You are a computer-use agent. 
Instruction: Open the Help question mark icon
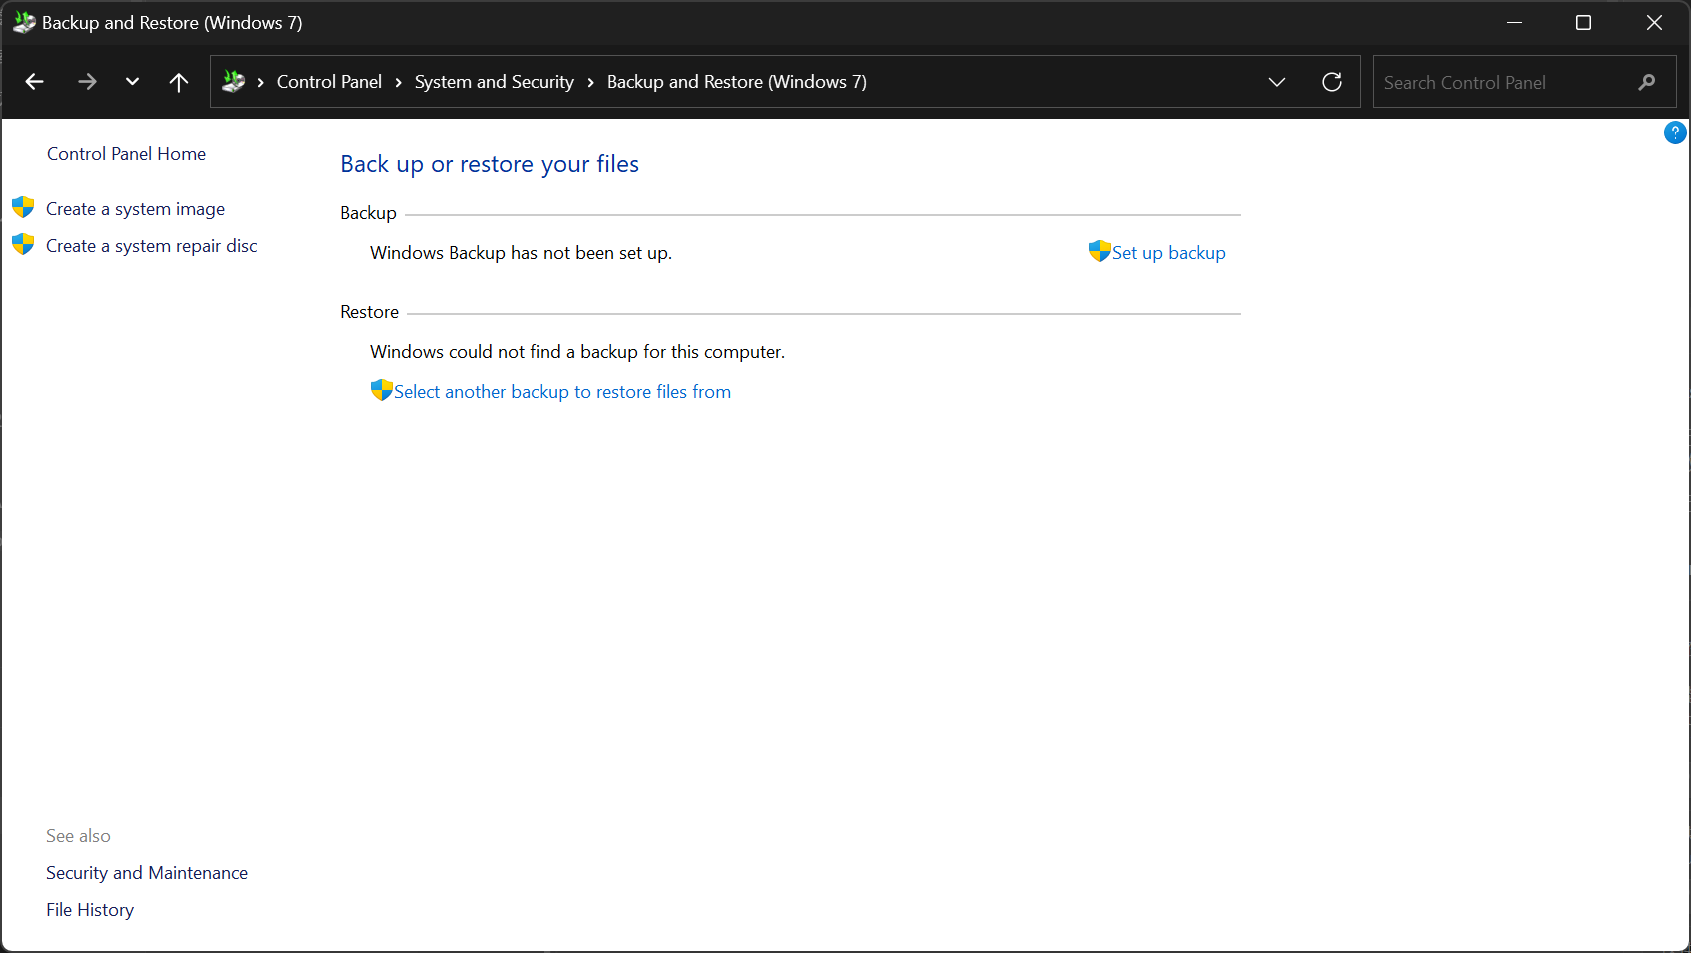coord(1675,132)
